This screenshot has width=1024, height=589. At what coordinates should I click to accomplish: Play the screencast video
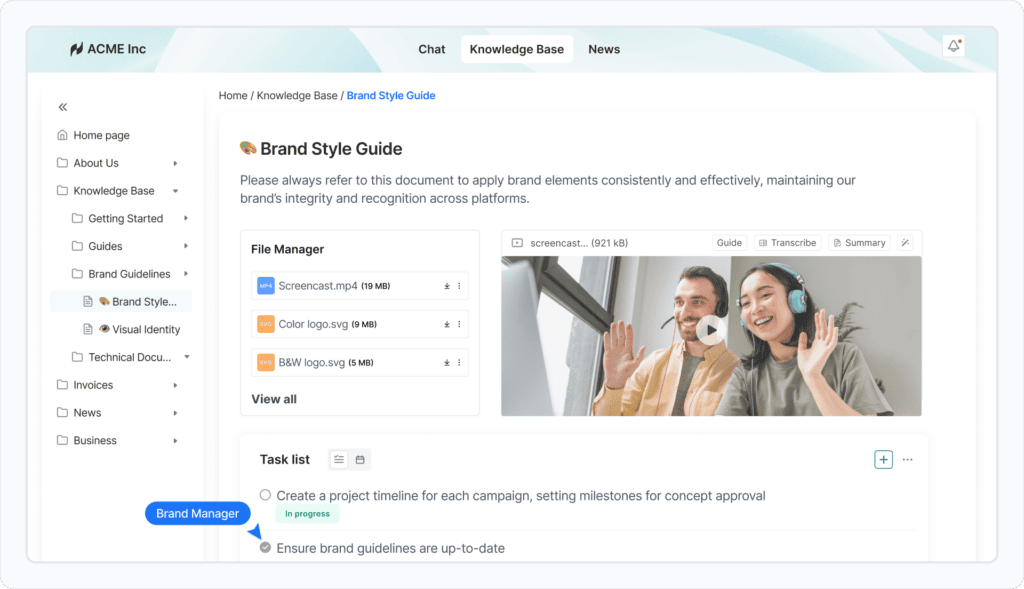tap(711, 330)
